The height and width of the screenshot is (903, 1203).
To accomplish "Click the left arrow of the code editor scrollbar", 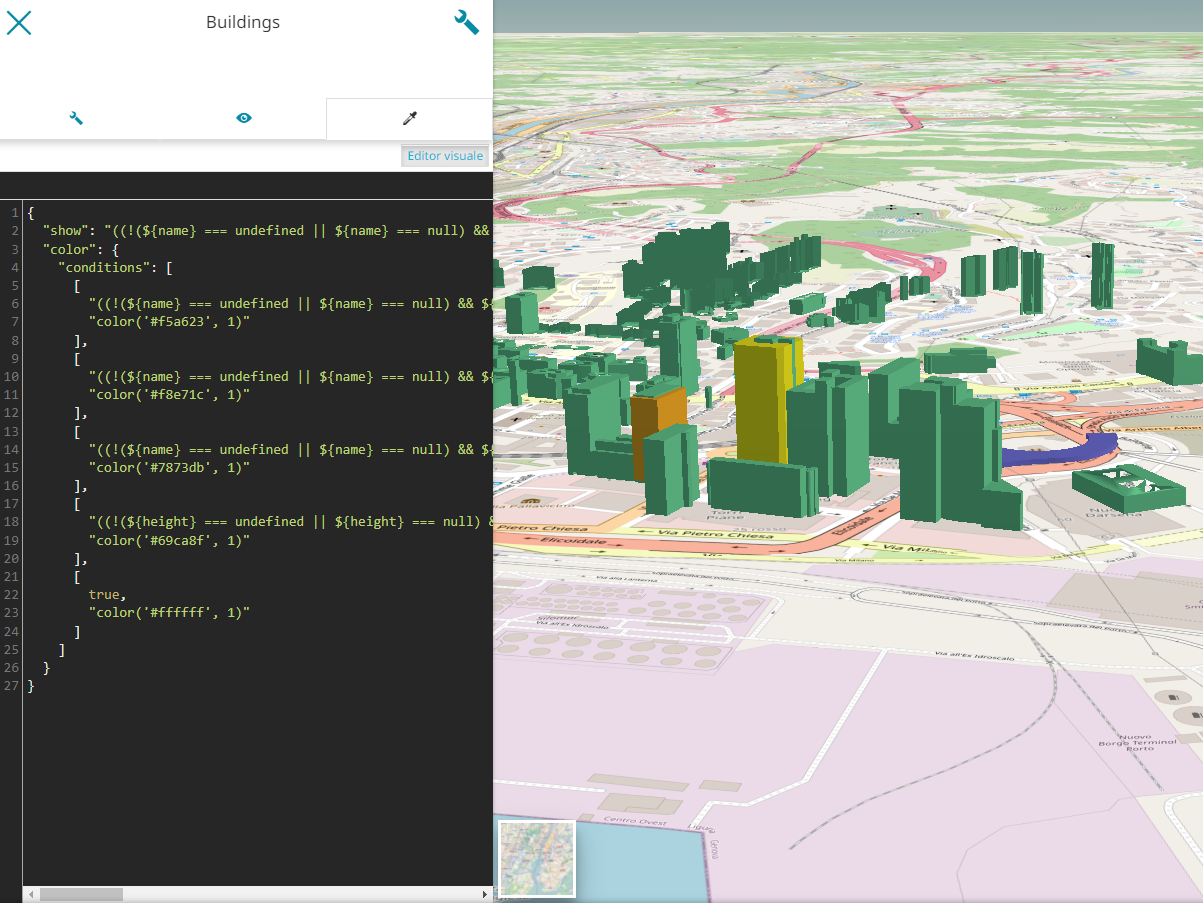I will point(30,894).
